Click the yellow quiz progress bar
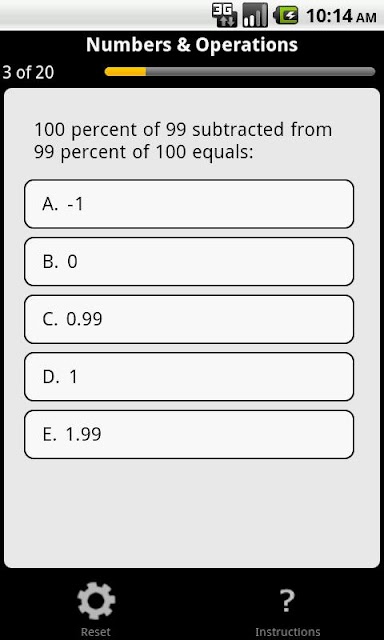Image resolution: width=384 pixels, height=640 pixels. (125, 72)
